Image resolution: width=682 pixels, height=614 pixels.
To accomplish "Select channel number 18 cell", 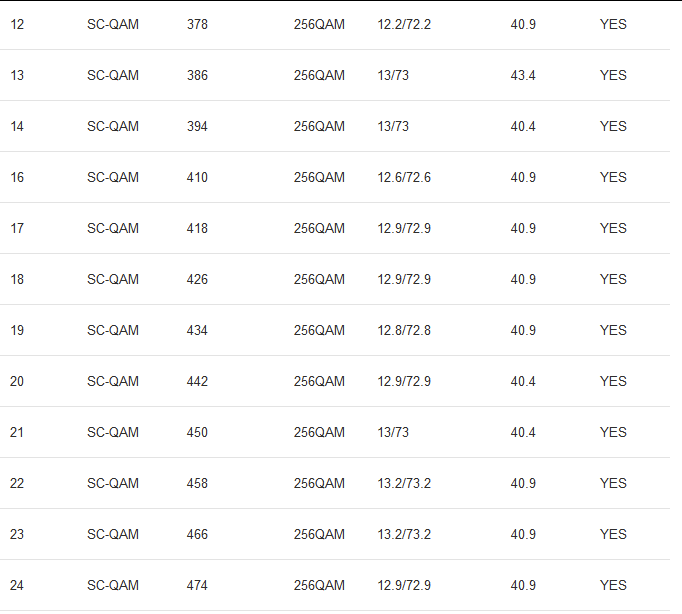I will coord(17,279).
